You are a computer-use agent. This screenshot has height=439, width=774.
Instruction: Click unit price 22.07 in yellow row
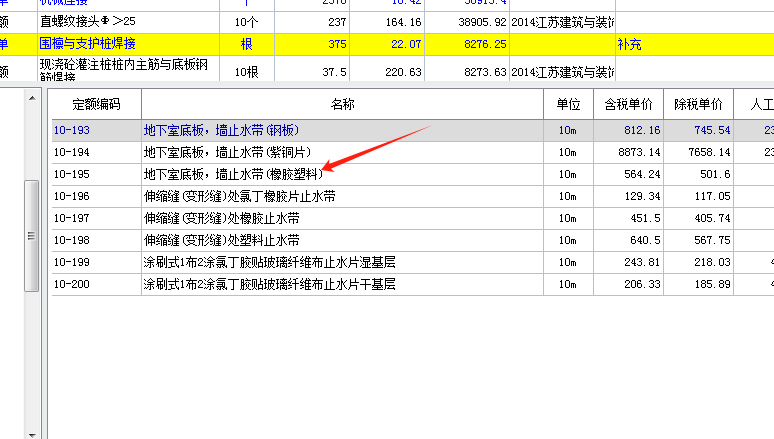pos(406,44)
